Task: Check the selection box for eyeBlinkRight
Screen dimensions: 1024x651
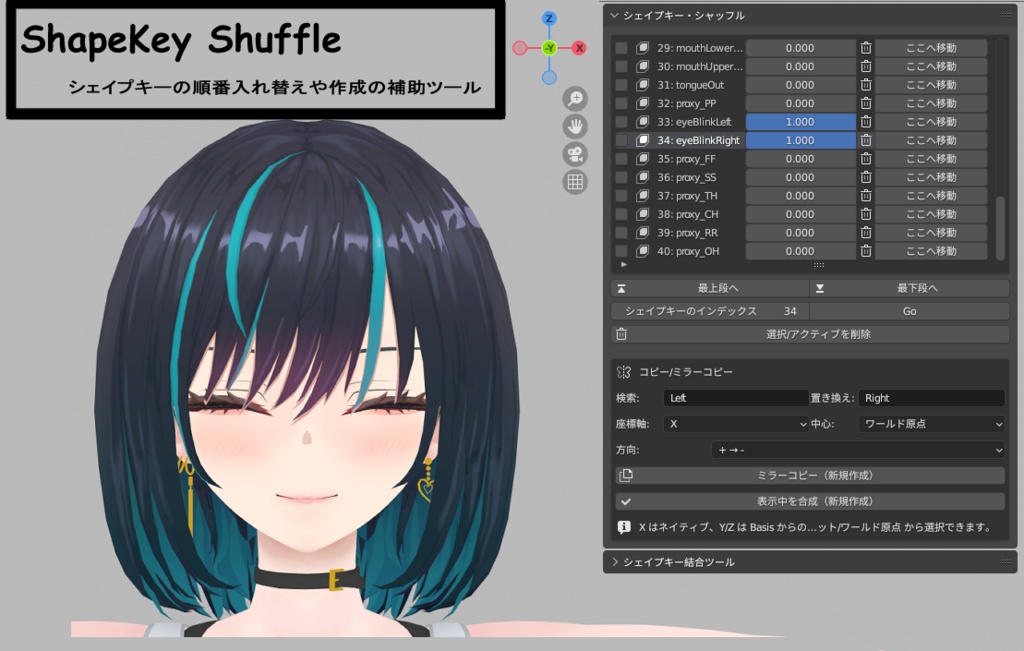Action: tap(621, 140)
